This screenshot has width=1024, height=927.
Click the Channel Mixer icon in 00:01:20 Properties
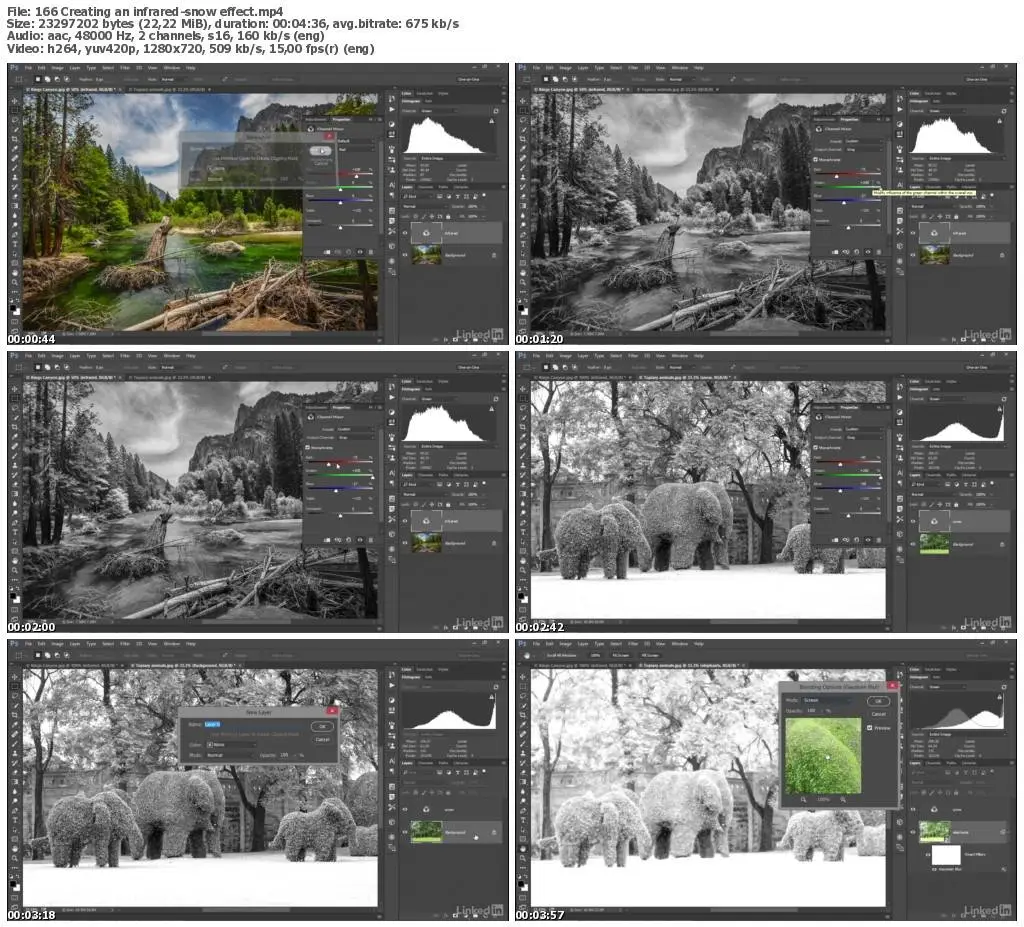[x=819, y=129]
